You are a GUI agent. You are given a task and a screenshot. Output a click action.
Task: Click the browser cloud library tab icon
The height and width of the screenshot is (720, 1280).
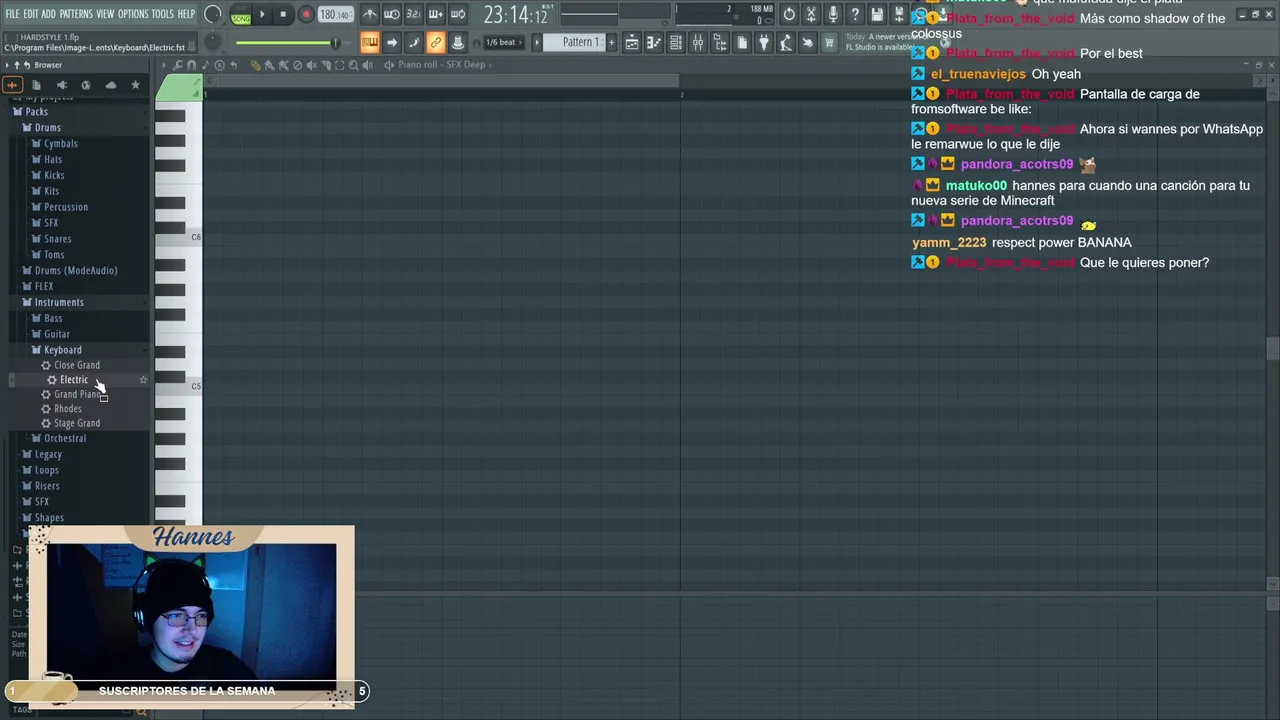pos(110,85)
